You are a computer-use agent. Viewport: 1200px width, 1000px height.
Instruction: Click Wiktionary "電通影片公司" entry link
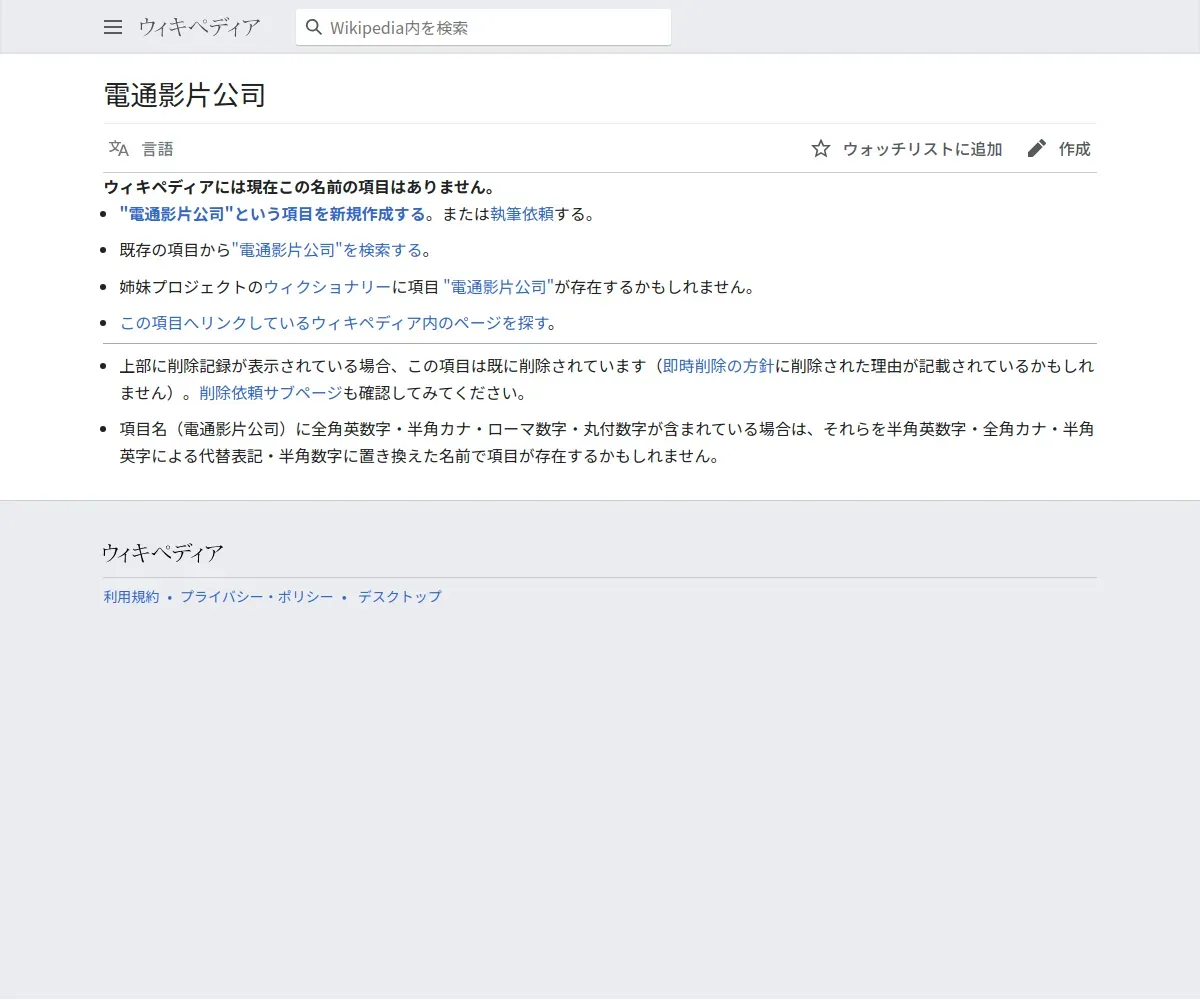coord(499,287)
